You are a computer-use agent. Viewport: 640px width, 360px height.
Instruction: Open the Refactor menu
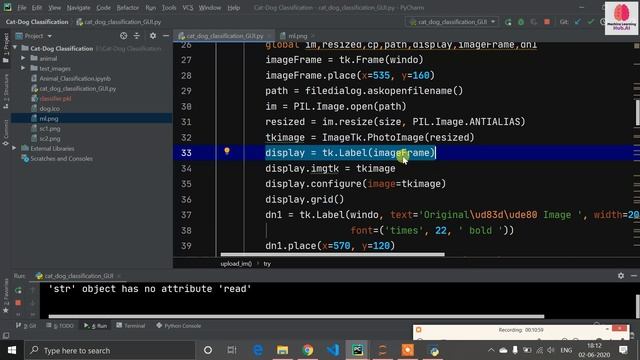point(128,8)
